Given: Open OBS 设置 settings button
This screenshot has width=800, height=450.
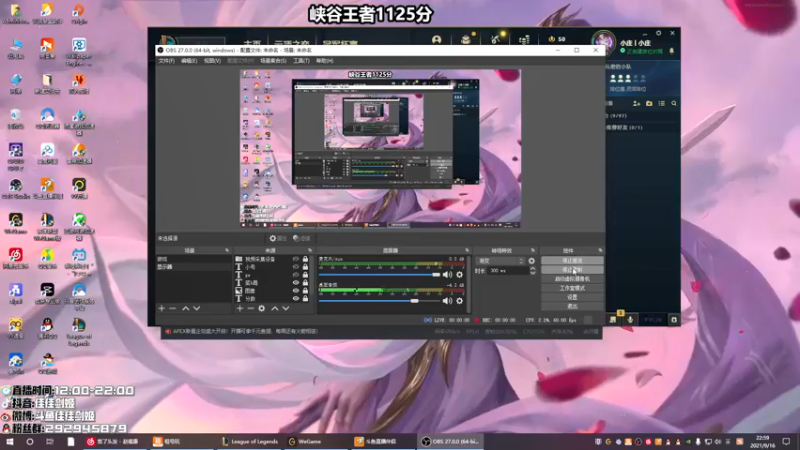Looking at the screenshot, I should (572, 297).
